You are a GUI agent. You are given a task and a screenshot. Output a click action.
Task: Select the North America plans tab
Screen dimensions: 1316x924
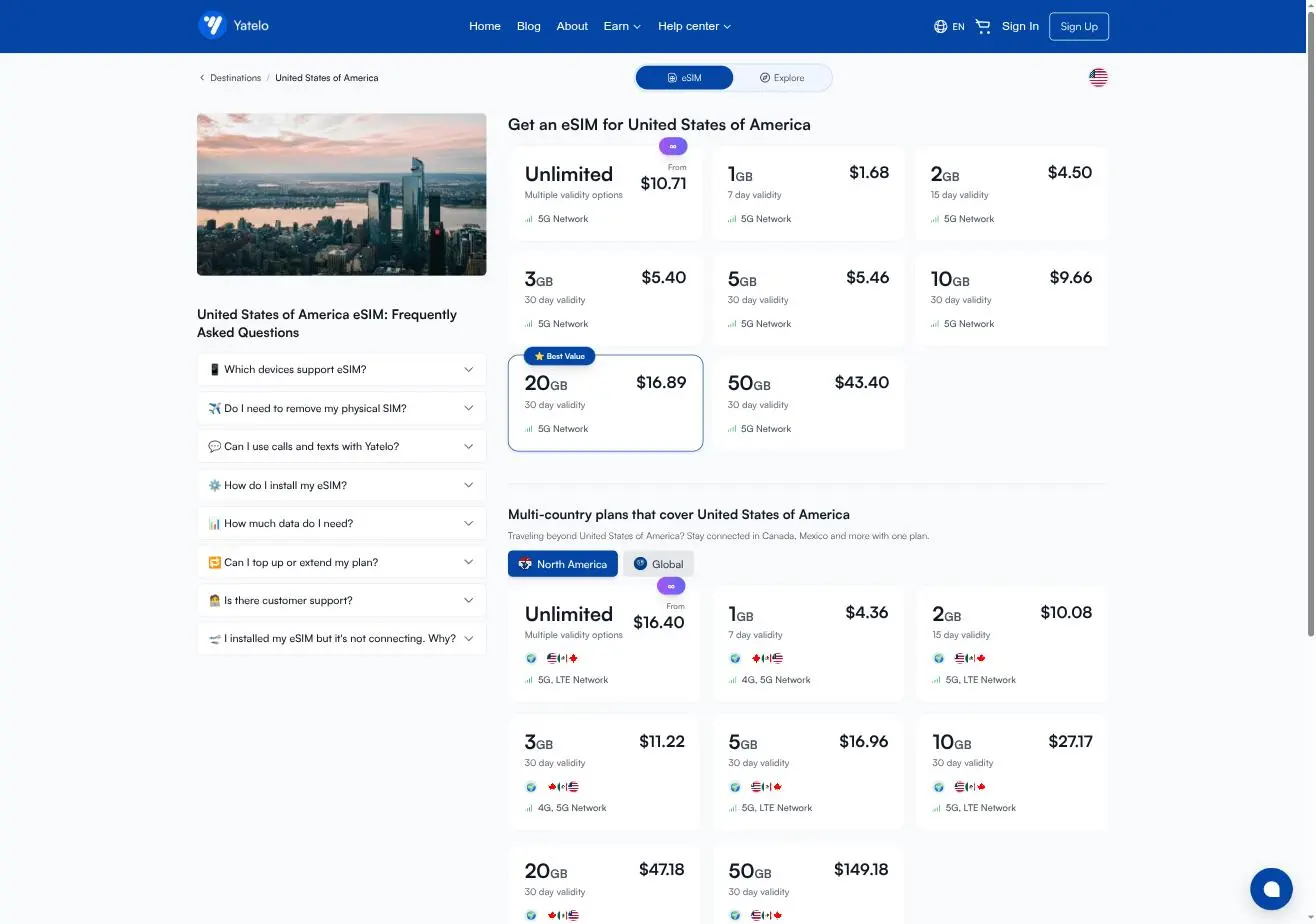pyautogui.click(x=563, y=564)
